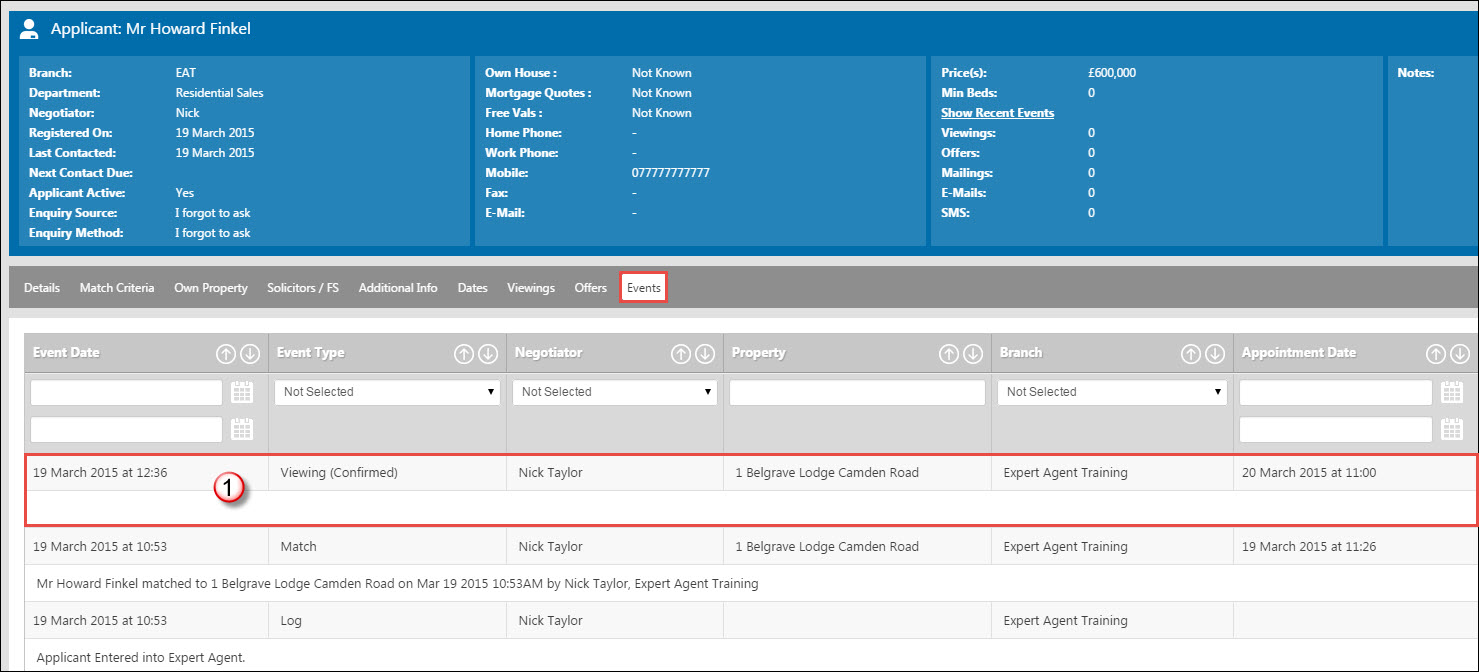The height and width of the screenshot is (672, 1479).
Task: Open the Viewings tab
Action: [x=531, y=288]
